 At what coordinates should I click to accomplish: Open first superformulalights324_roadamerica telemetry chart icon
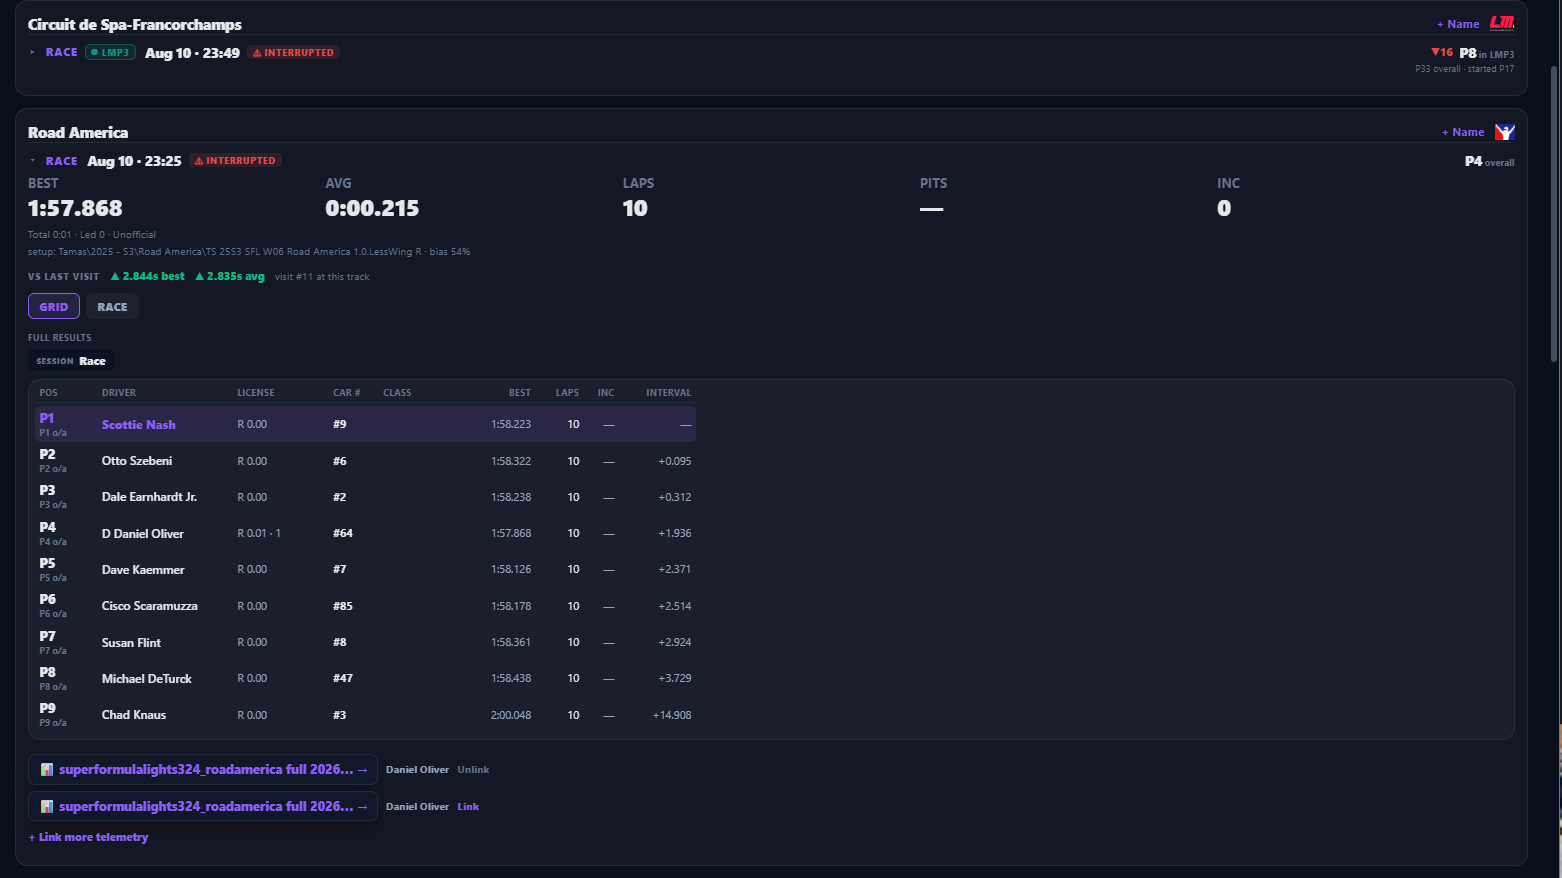[47, 770]
